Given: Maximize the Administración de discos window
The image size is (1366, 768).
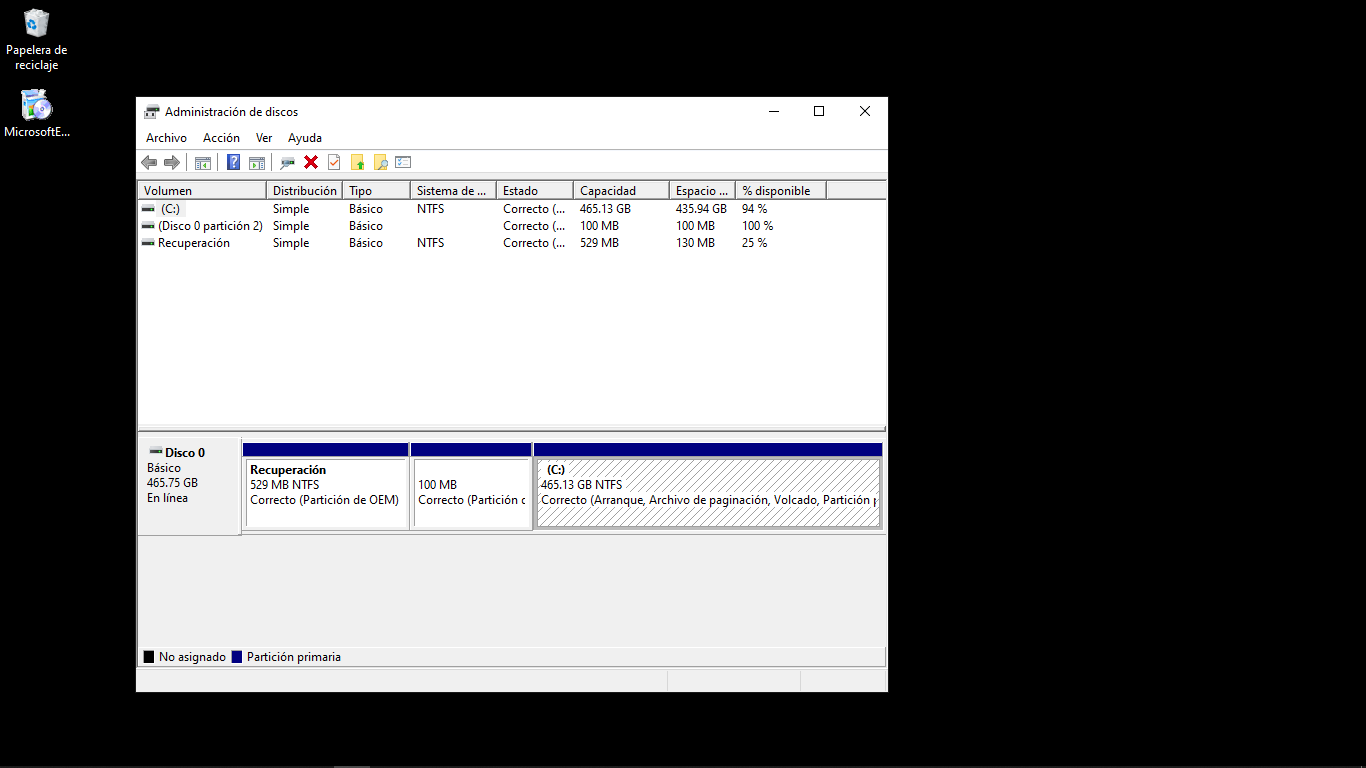Looking at the screenshot, I should [x=819, y=111].
